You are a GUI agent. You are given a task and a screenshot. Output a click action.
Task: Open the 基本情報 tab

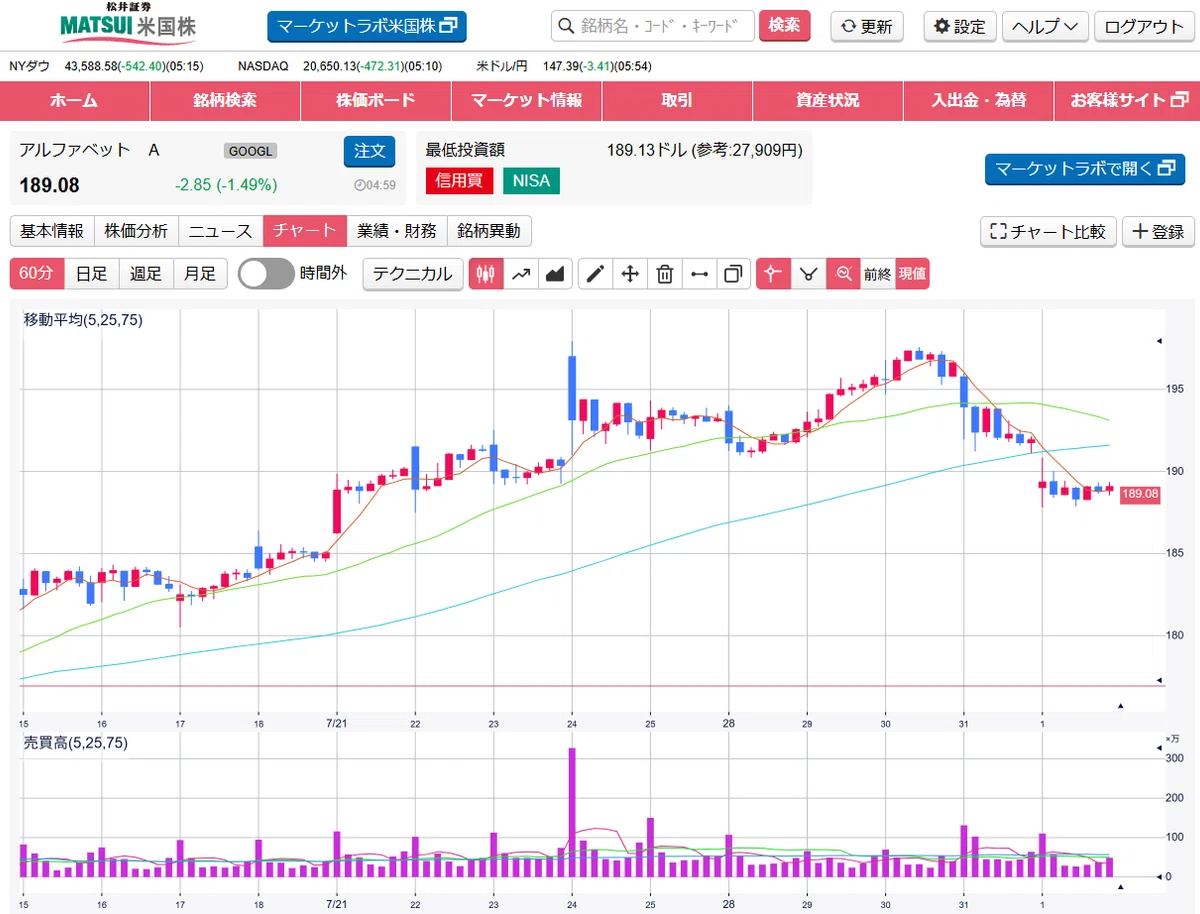[x=52, y=231]
